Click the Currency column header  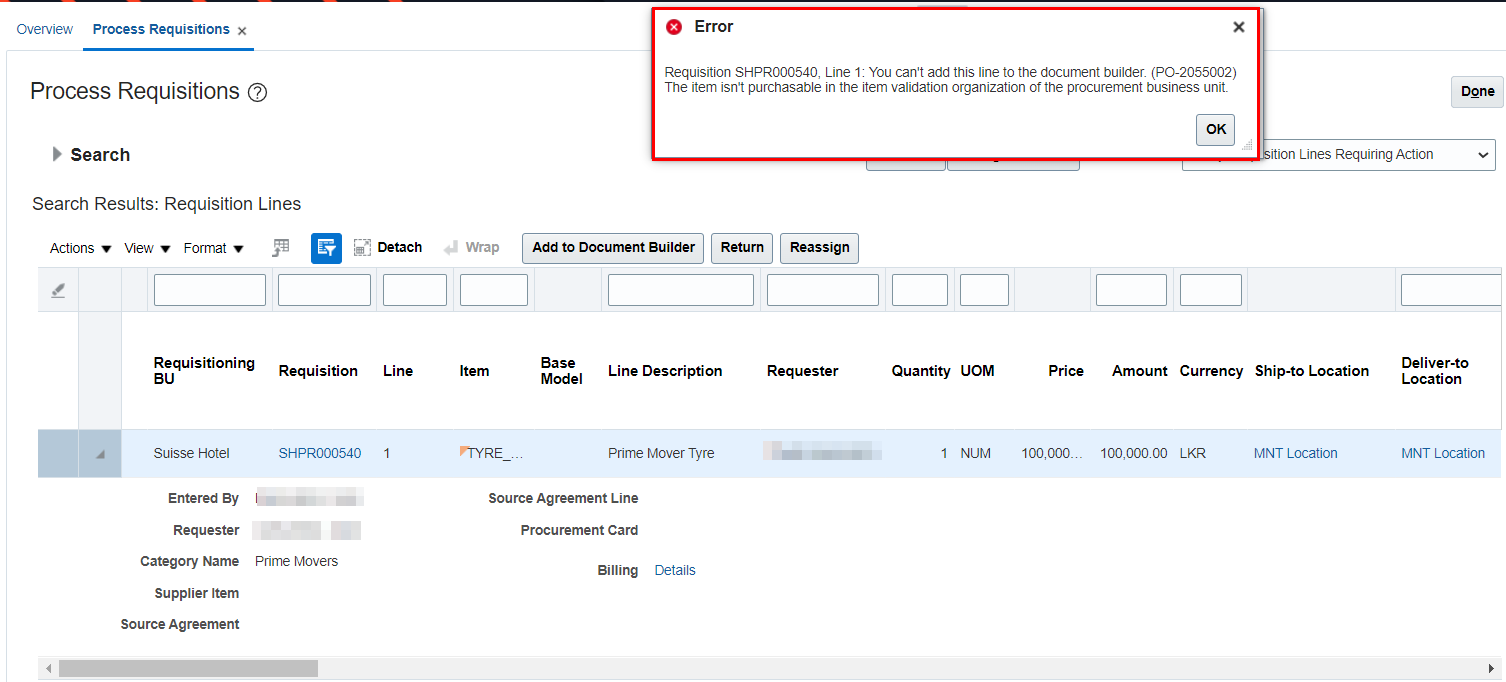pyautogui.click(x=1211, y=371)
